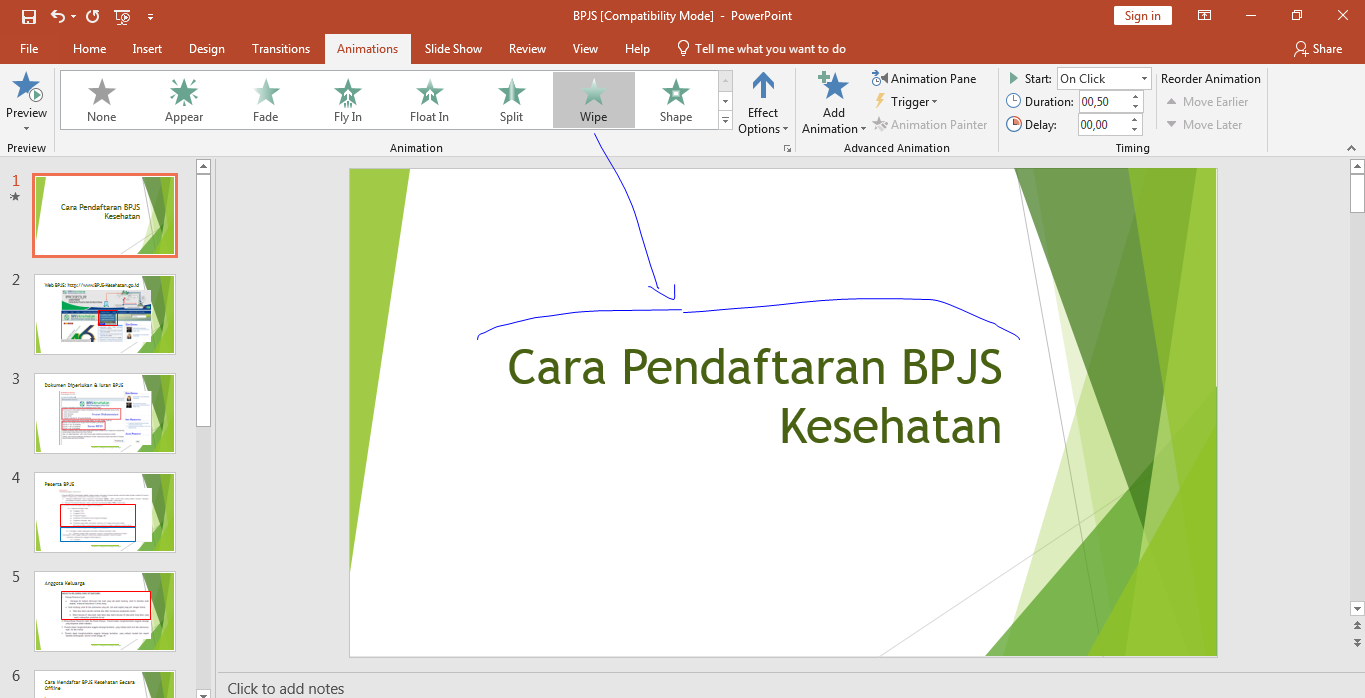
Task: Click animation star marker beside slide 1
Action: coord(15,198)
